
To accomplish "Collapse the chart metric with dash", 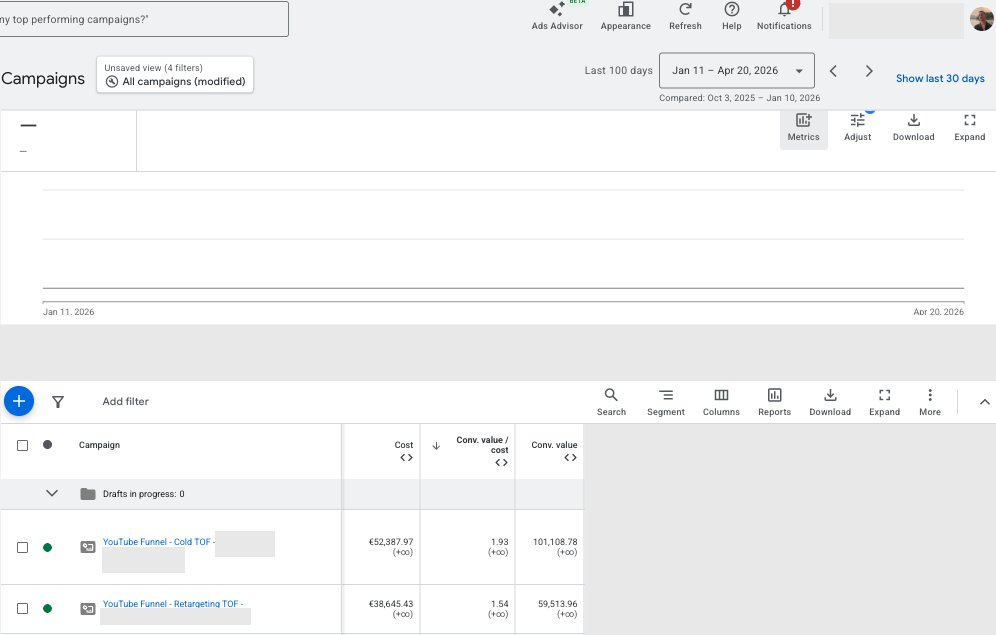I will click(x=28, y=125).
